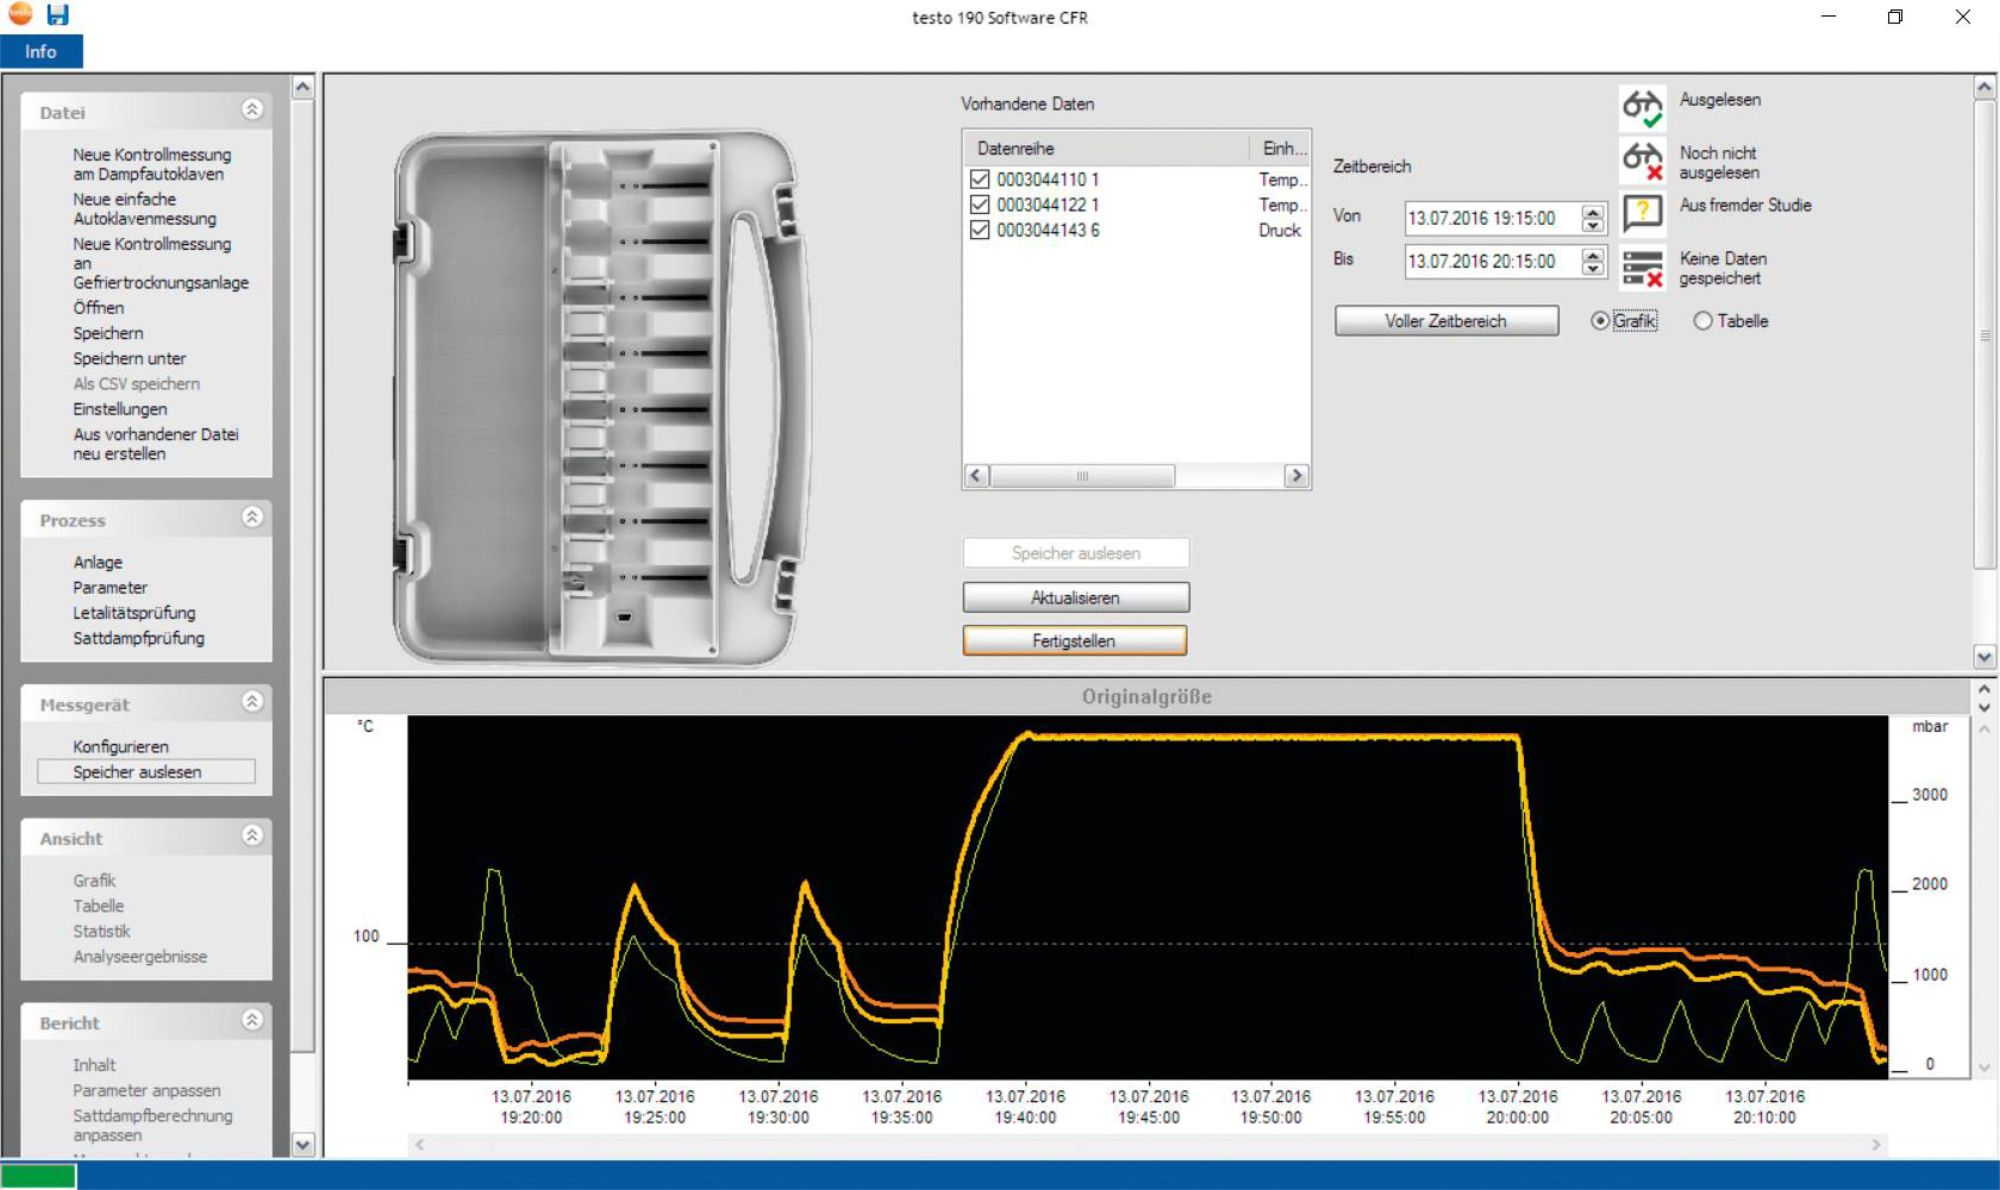Open the Info menu tab
The height and width of the screenshot is (1190, 2000).
pos(41,51)
